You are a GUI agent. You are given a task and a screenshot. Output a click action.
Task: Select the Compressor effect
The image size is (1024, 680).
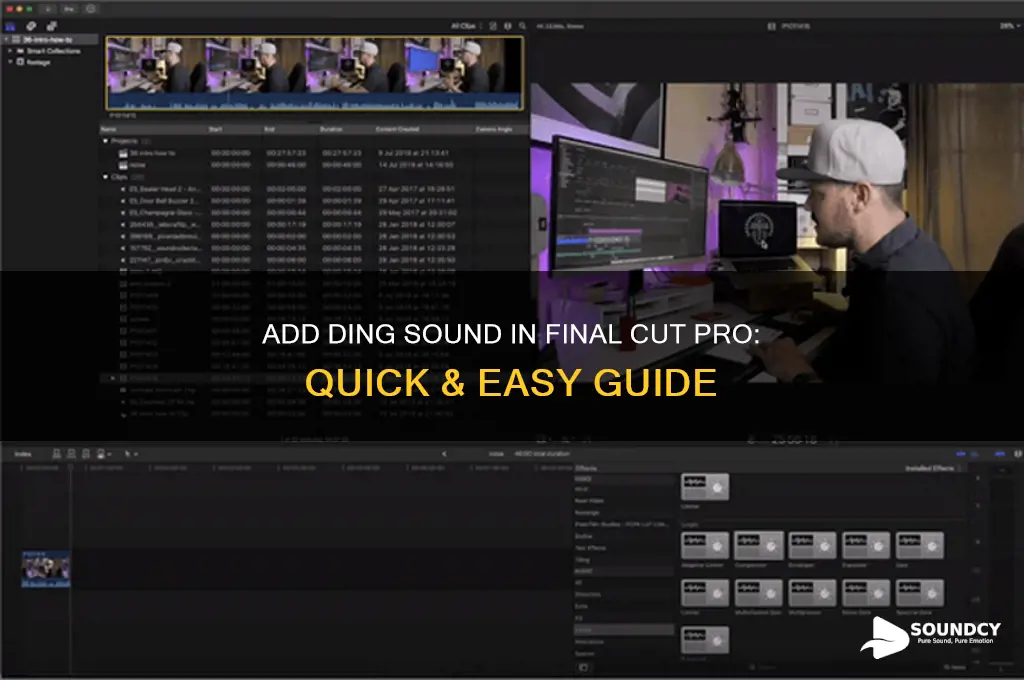click(758, 545)
